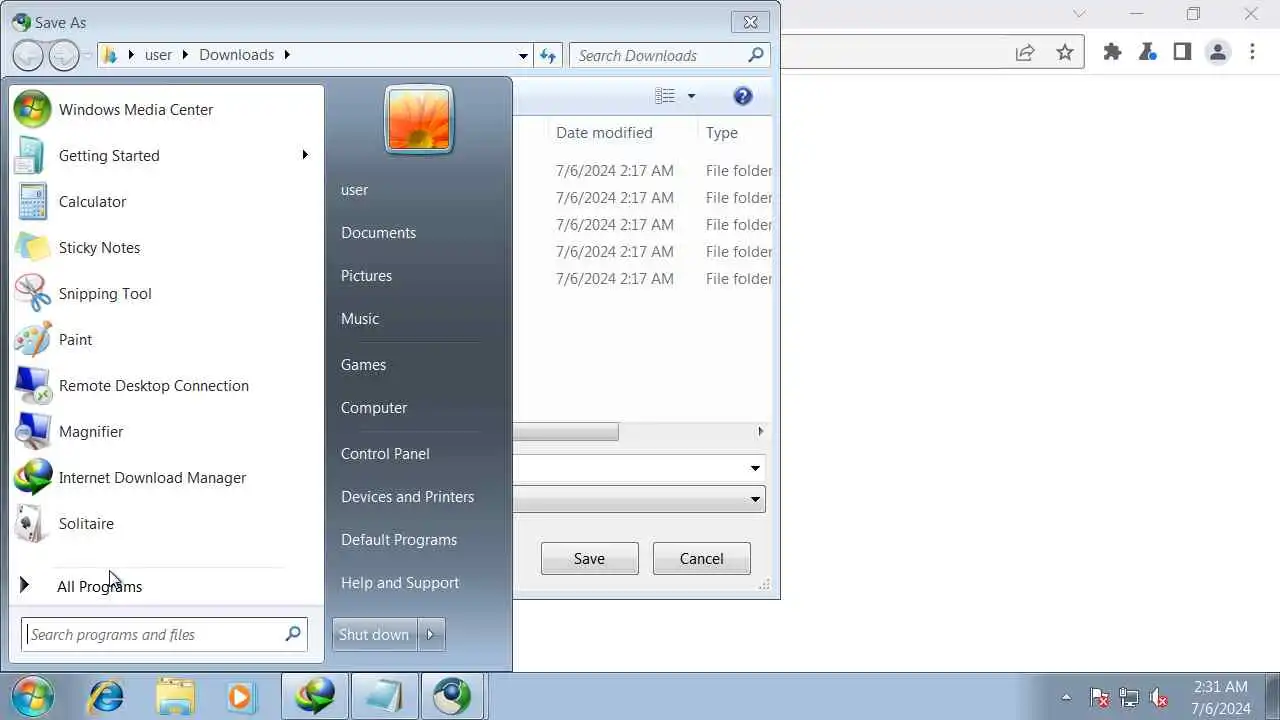The image size is (1280, 720).
Task: Open Devices and Printers
Action: (x=407, y=496)
